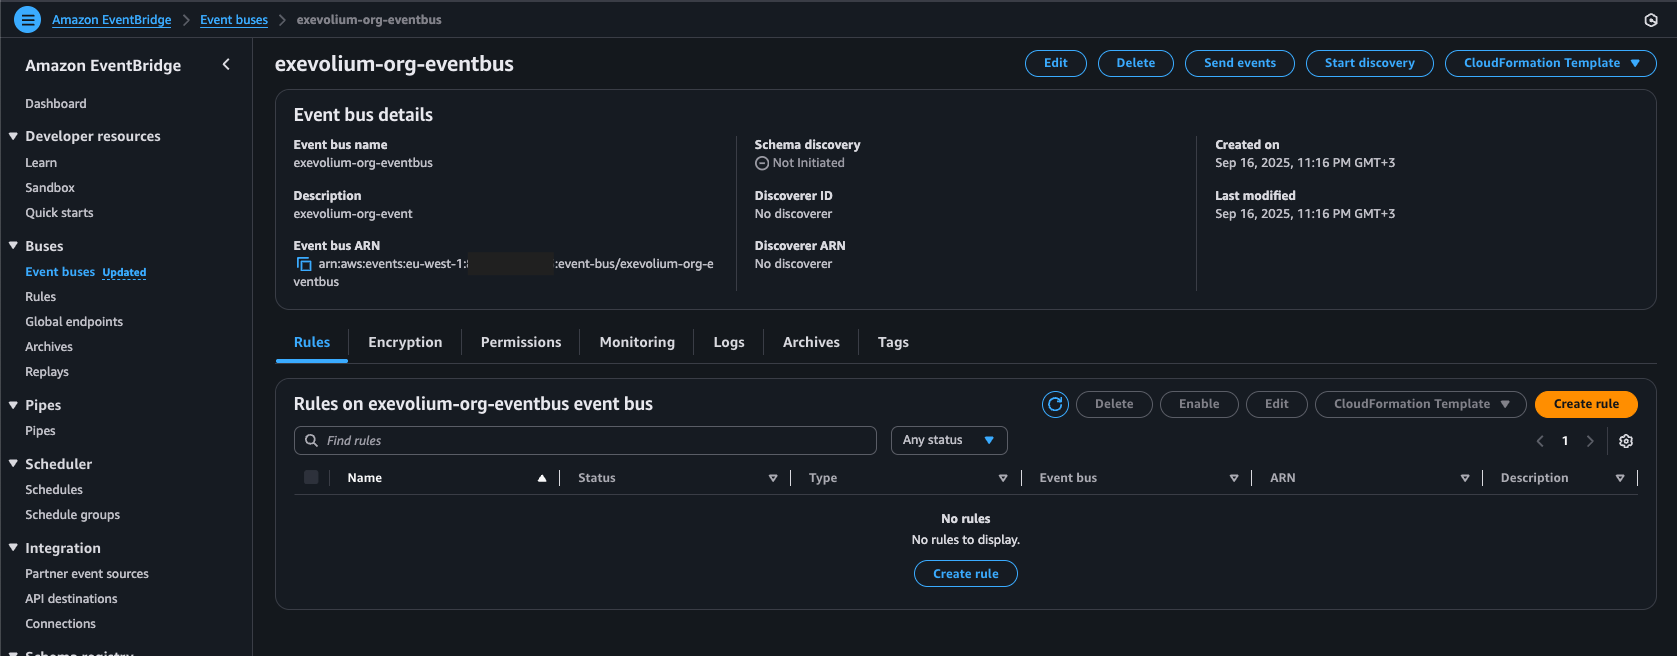Expand the top CloudFormation Template dropdown
1677x656 pixels.
(1550, 63)
